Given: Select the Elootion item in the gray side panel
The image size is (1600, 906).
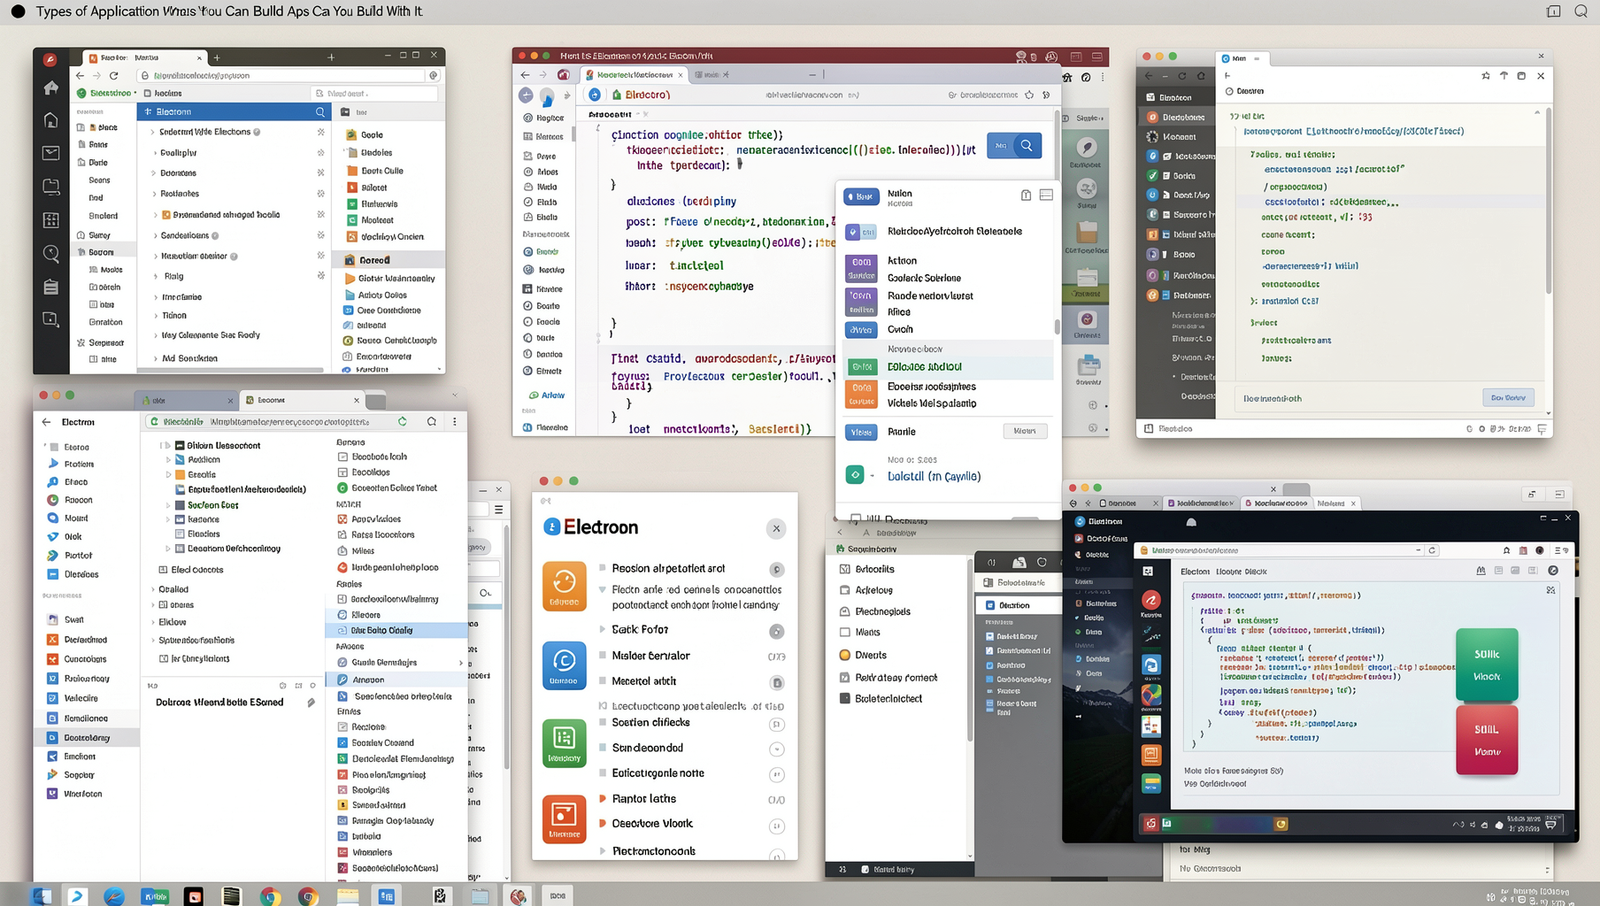Looking at the screenshot, I should (1017, 605).
